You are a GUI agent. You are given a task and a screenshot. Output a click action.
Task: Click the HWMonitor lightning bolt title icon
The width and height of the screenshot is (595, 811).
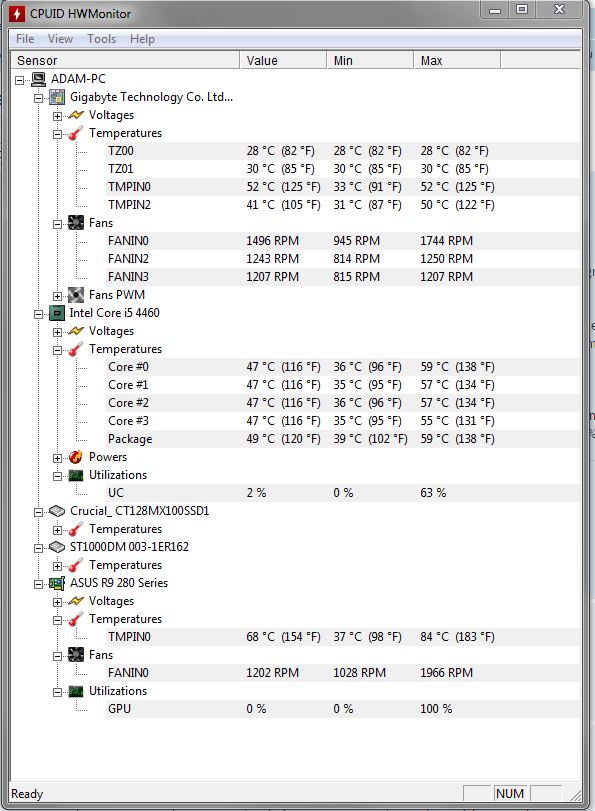coord(17,13)
